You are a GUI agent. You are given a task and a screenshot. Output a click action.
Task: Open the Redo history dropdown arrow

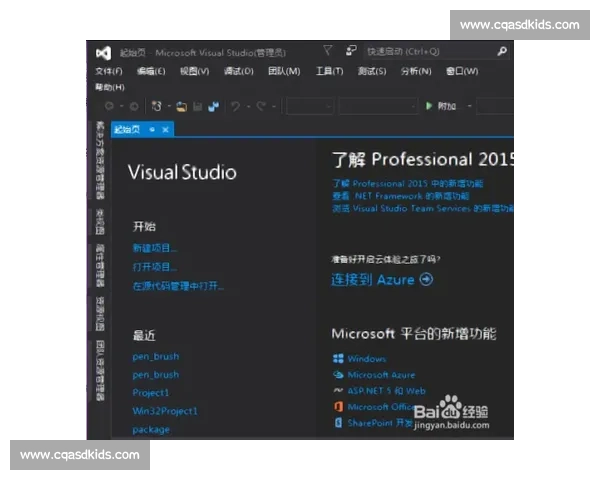(x=274, y=106)
